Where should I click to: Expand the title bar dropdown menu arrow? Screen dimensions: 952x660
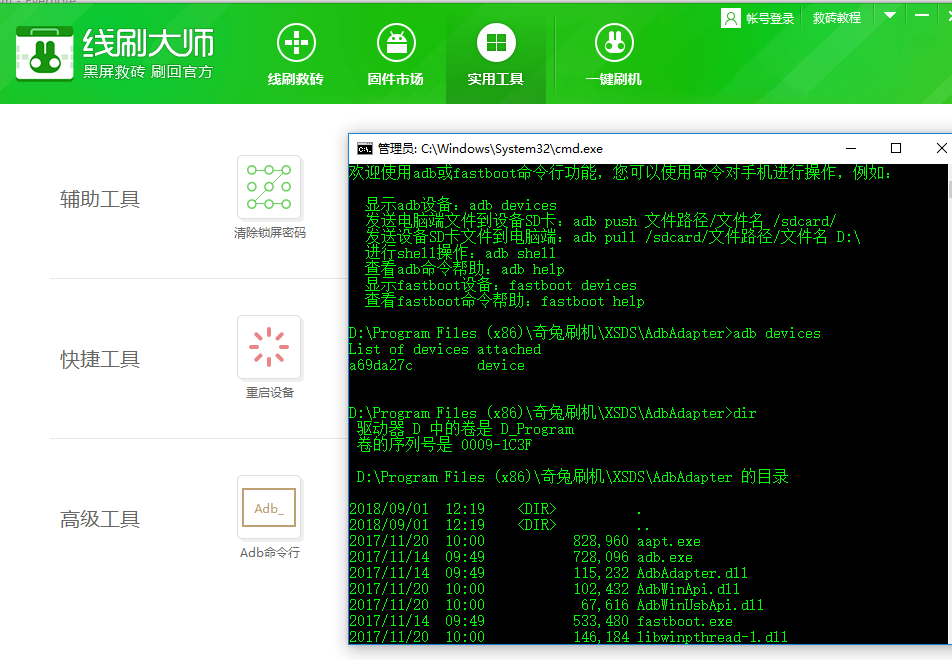889,15
